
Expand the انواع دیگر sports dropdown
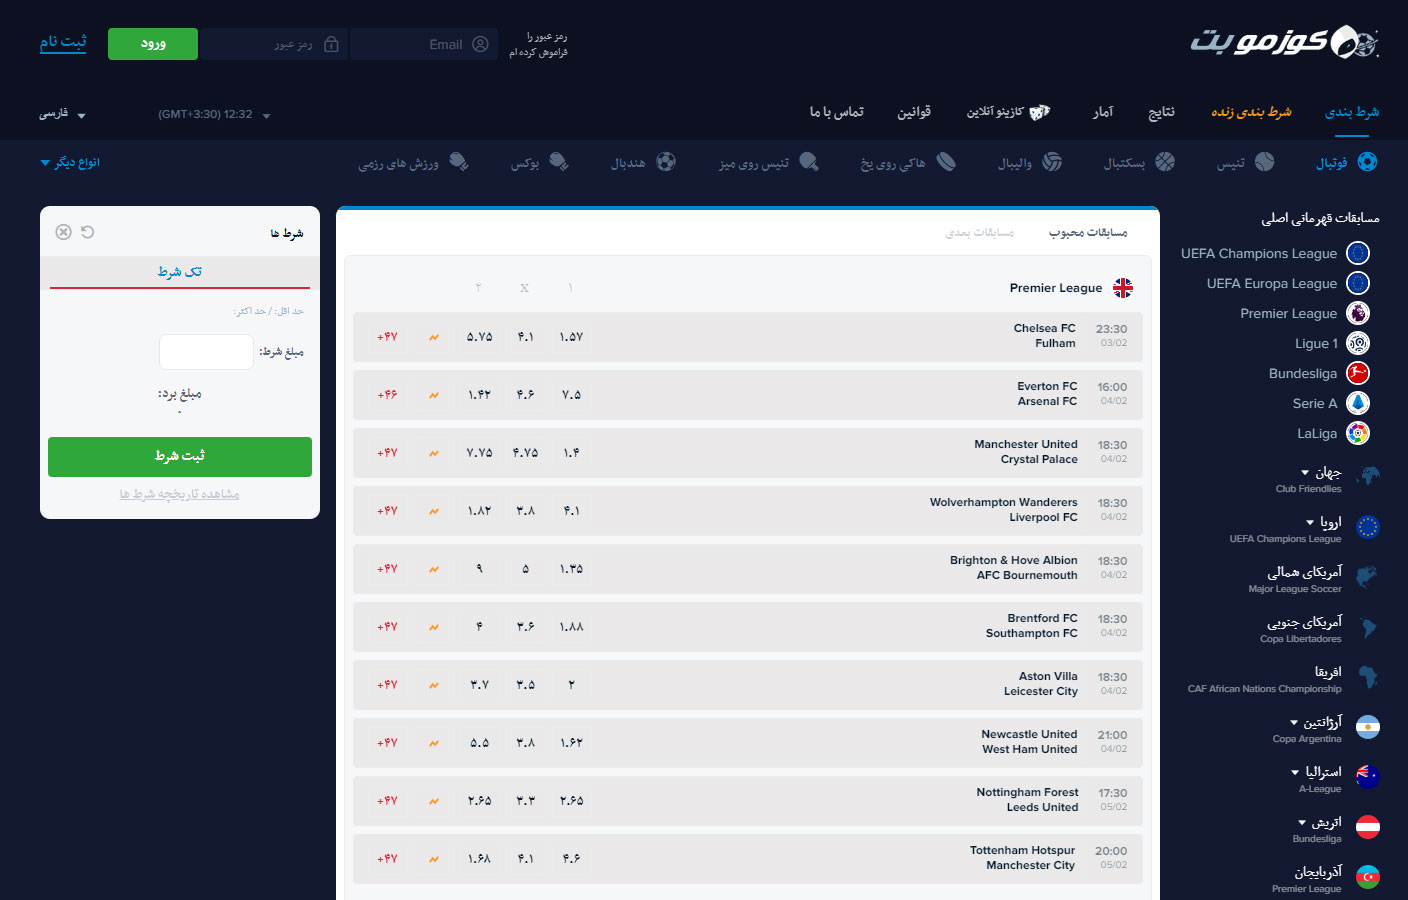pyautogui.click(x=70, y=162)
